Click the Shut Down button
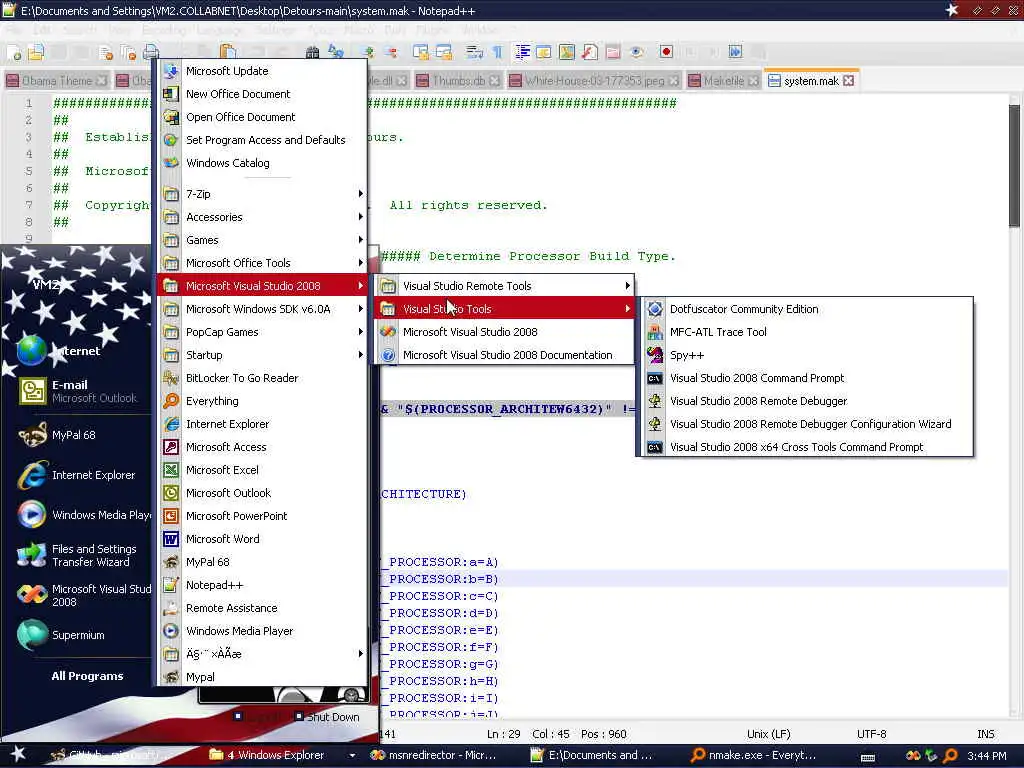This screenshot has height=768, width=1024. click(x=327, y=716)
